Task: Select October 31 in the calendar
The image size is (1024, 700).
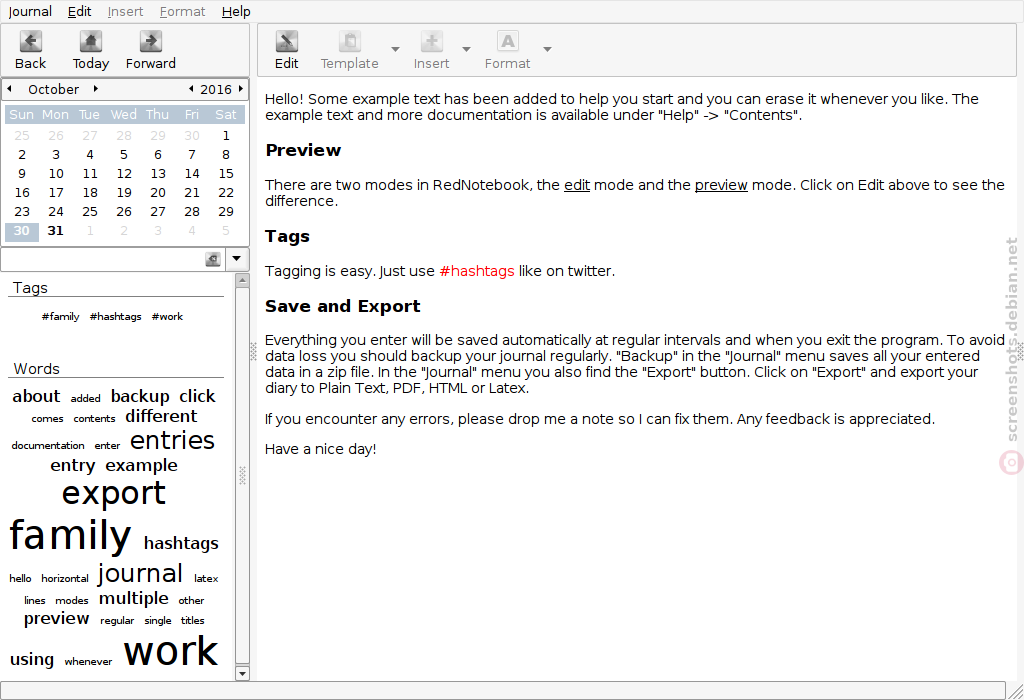Action: click(x=56, y=231)
